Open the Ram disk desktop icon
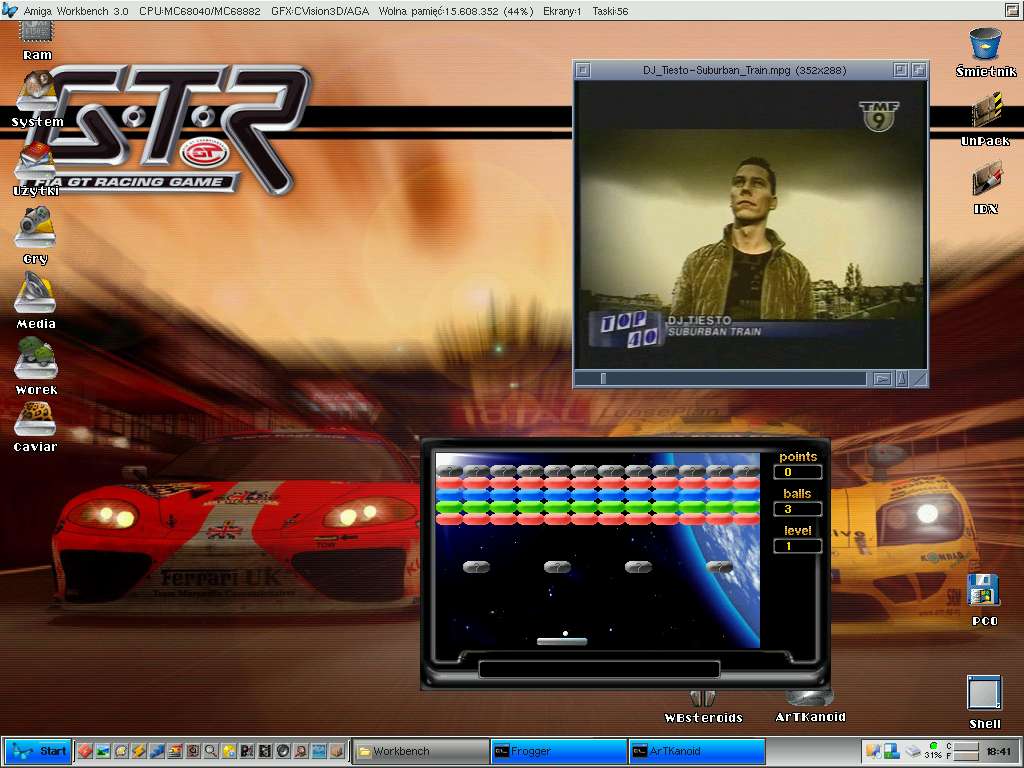 point(37,40)
